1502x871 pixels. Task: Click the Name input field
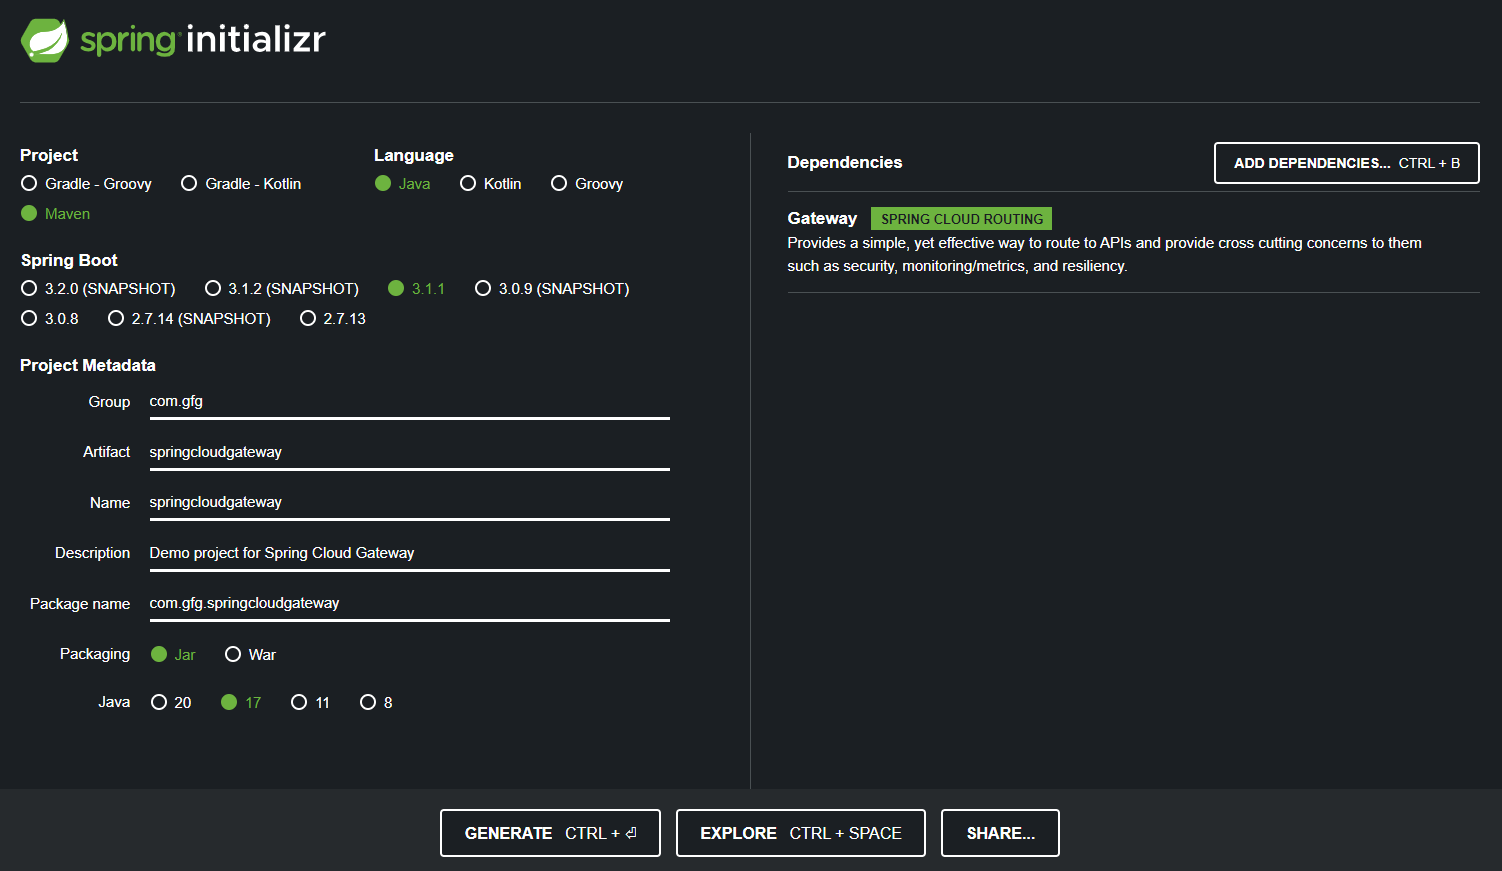pos(410,502)
